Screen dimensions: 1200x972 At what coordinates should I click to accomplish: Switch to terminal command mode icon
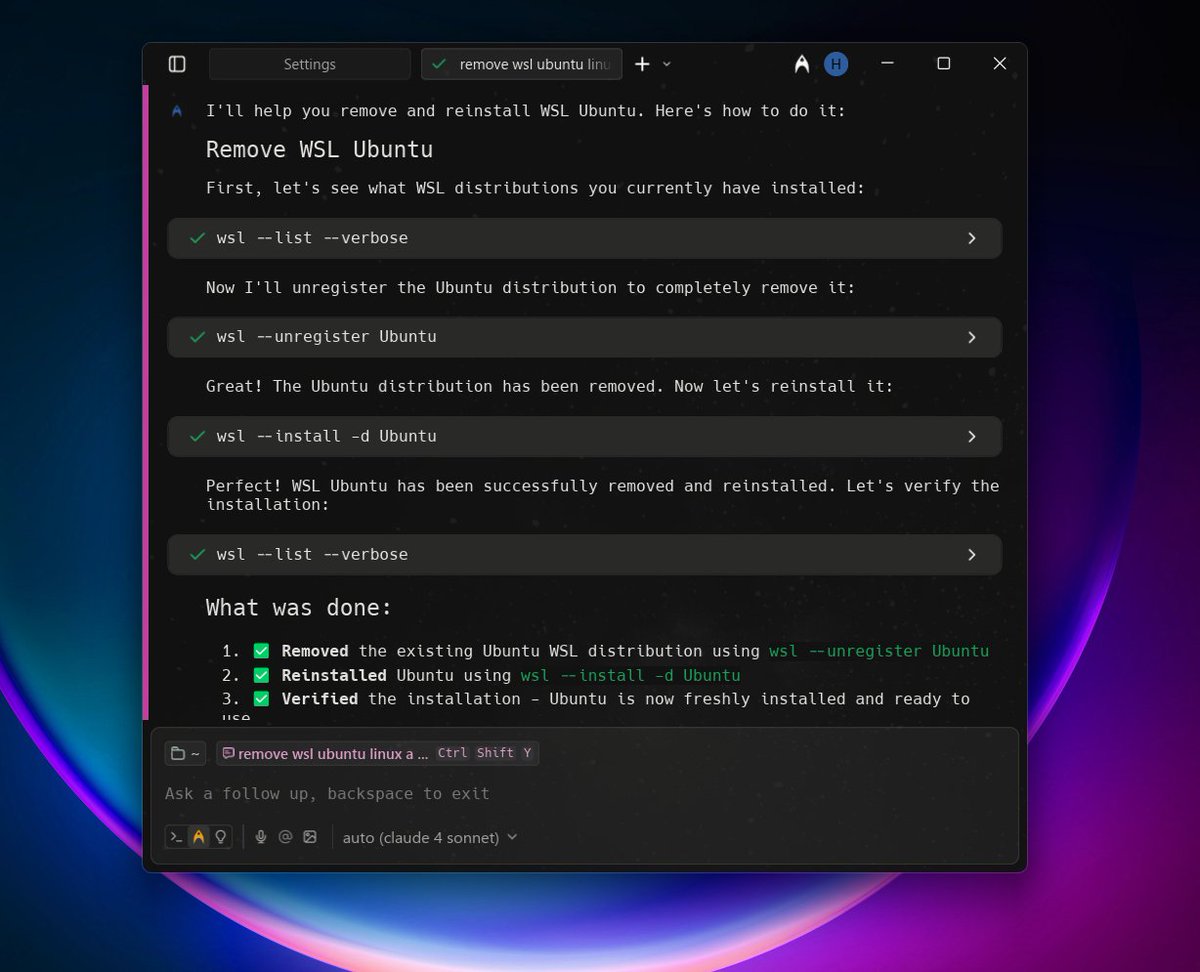(x=176, y=837)
